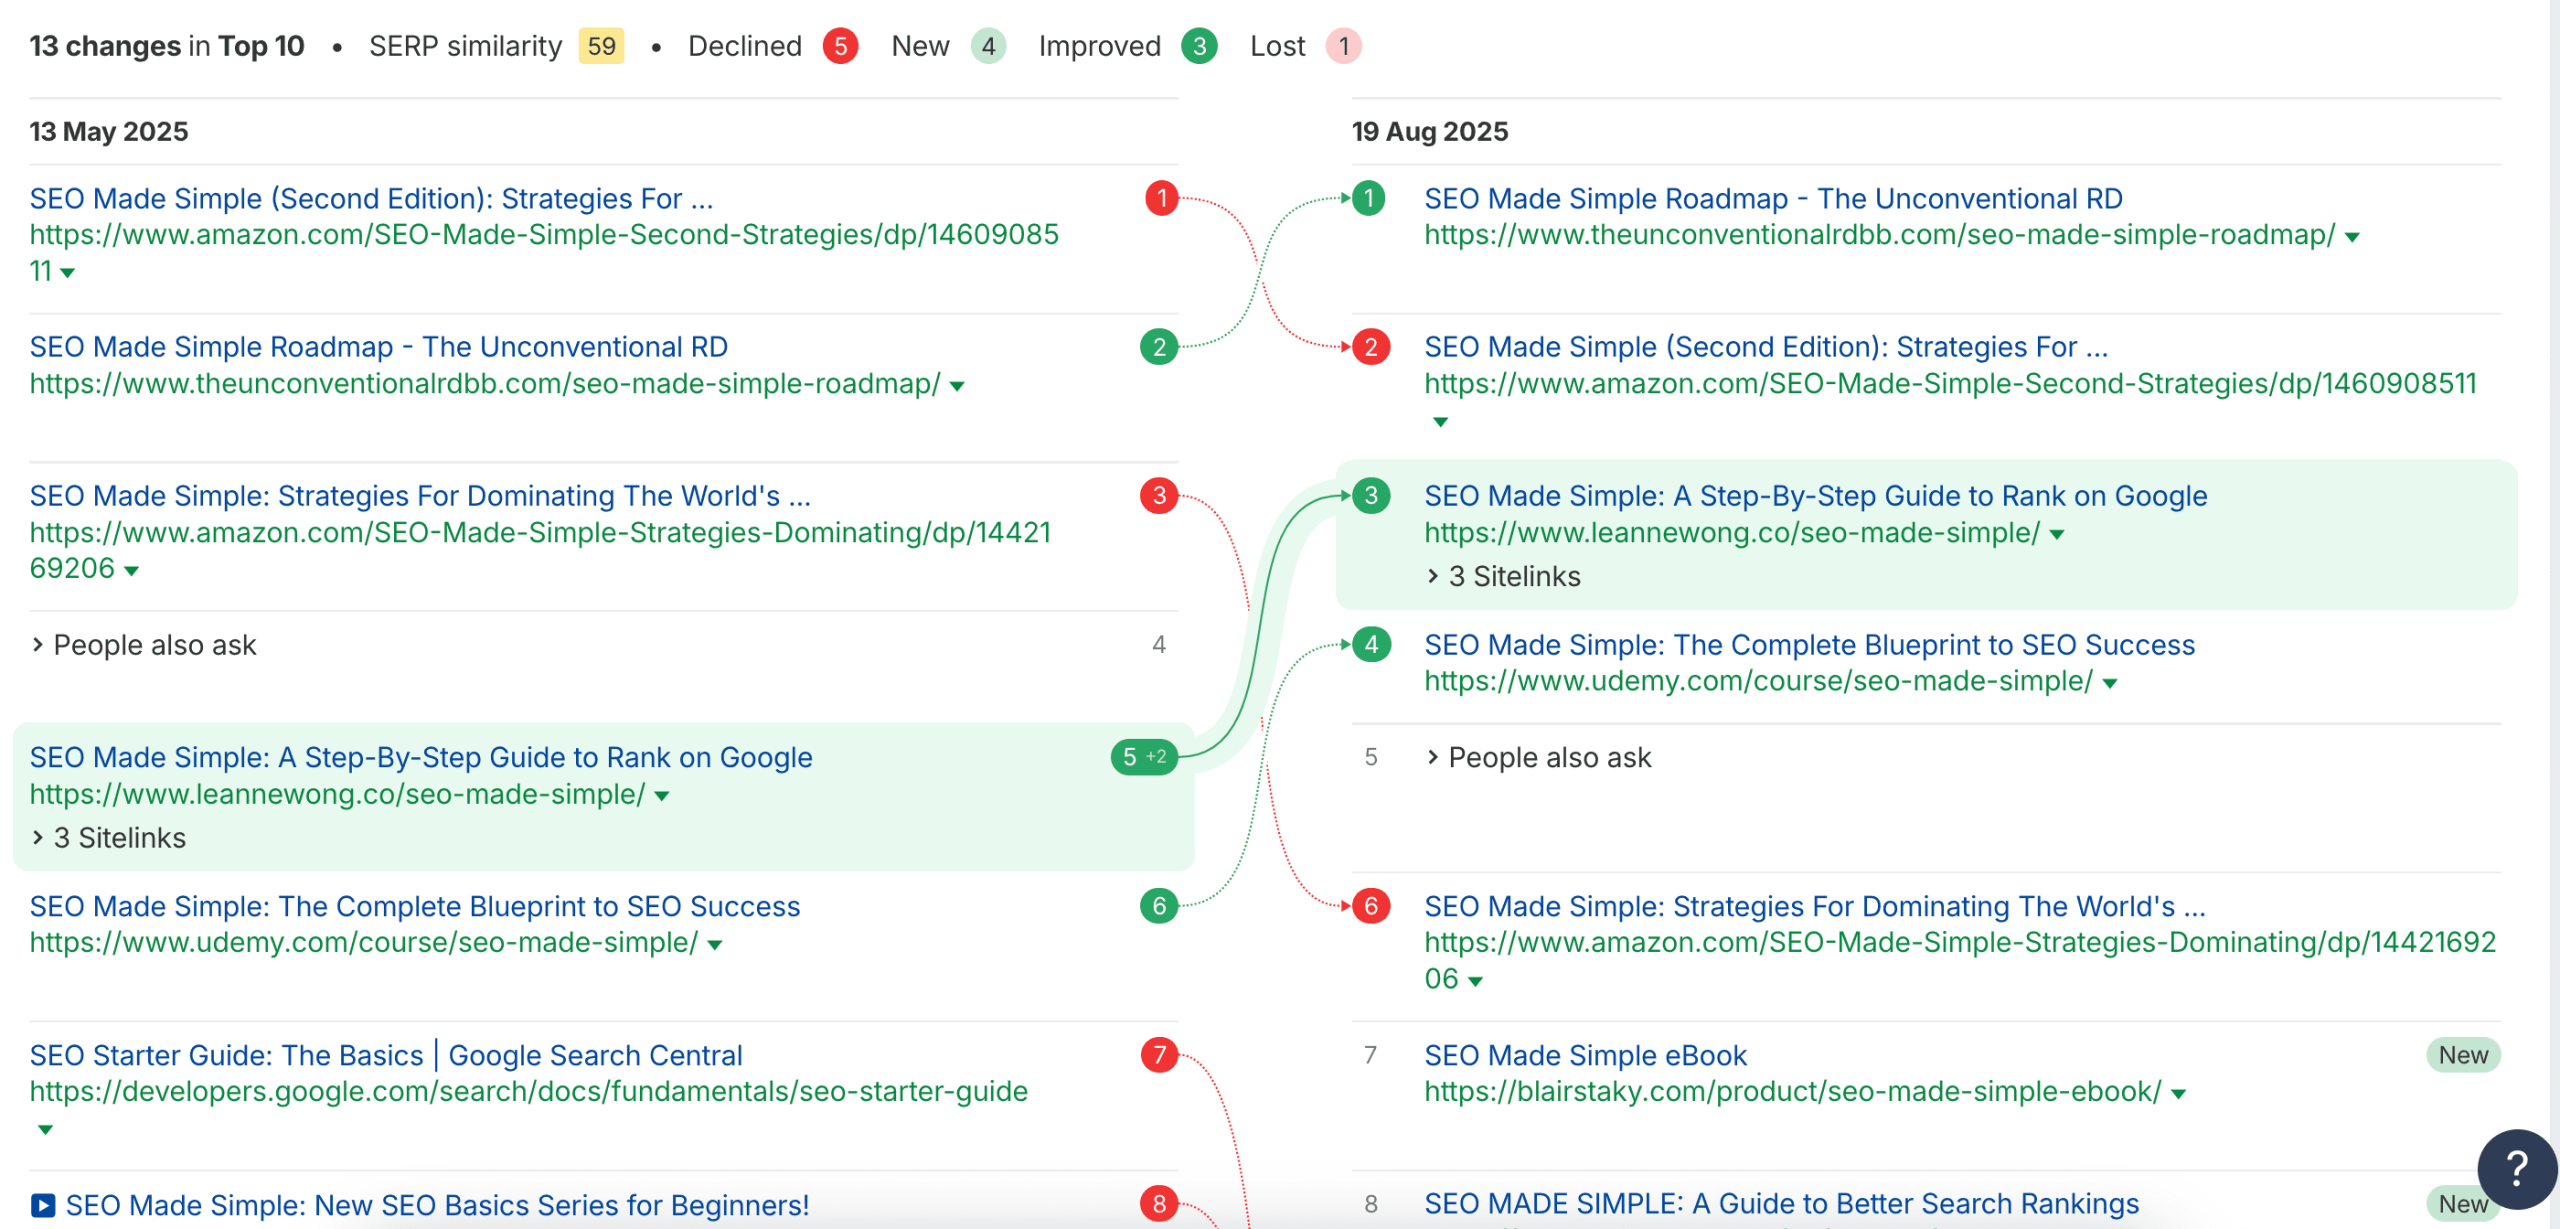2560x1229 pixels.
Task: Open 'SEO Starter Guide: The Basics' title link
Action: 386,1056
